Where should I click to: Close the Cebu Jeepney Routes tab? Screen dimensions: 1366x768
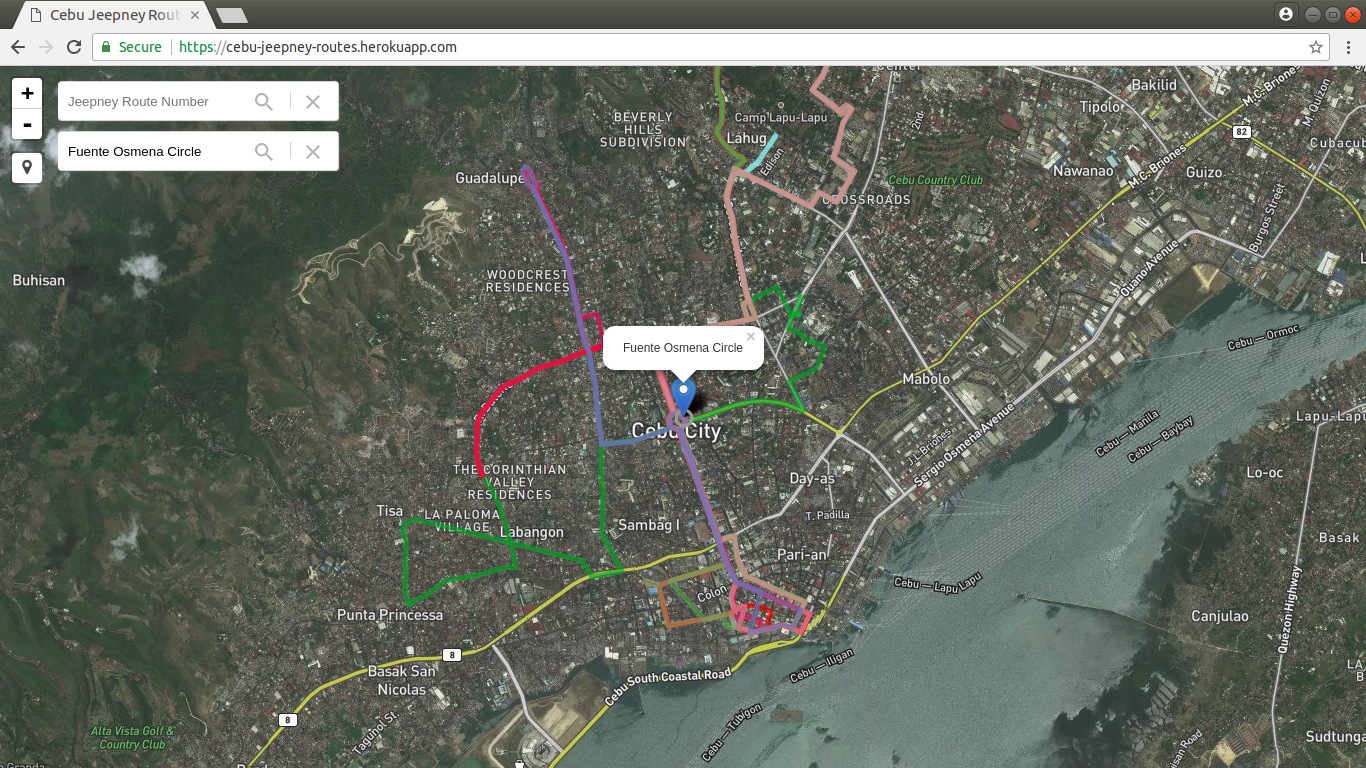click(x=195, y=15)
